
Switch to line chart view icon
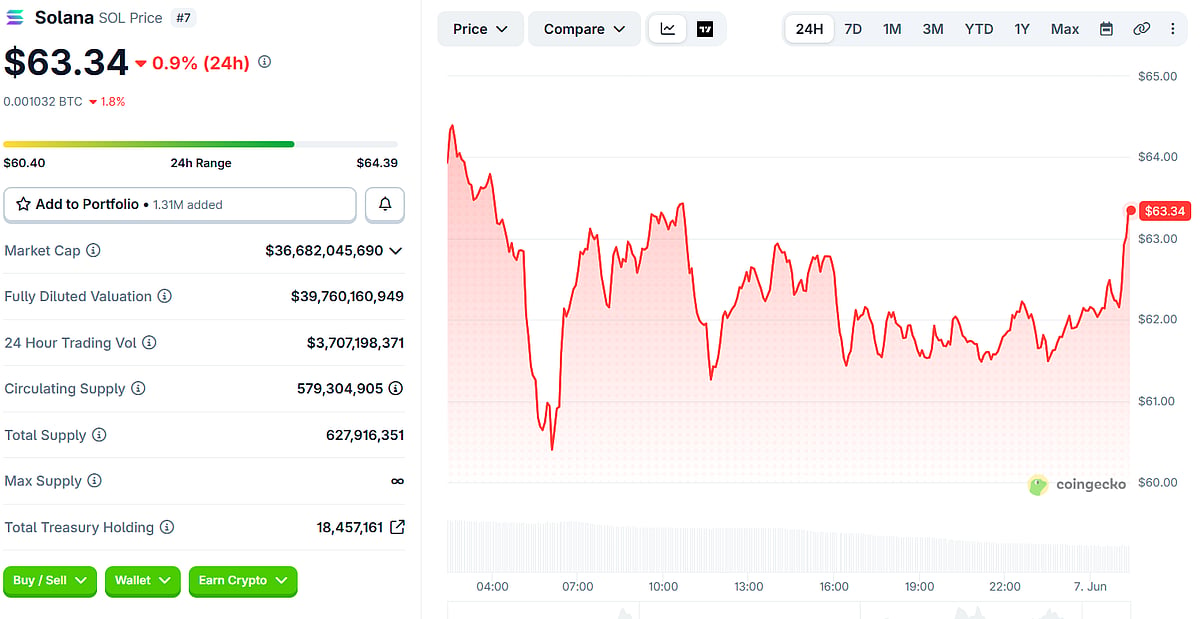[x=667, y=29]
